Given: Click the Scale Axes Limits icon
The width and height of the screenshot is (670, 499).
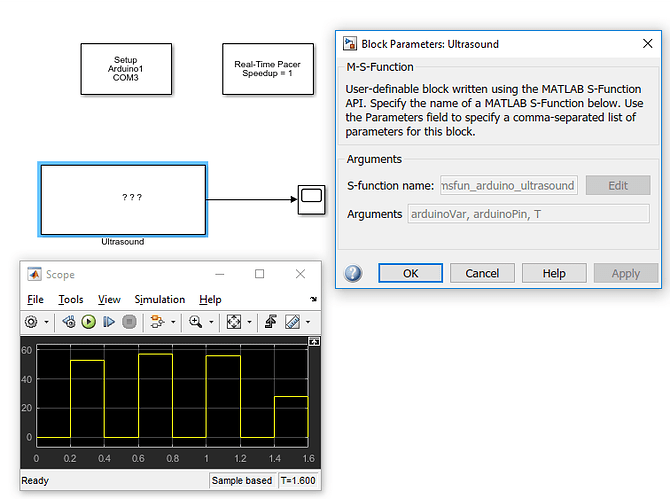Looking at the screenshot, I should 234,322.
